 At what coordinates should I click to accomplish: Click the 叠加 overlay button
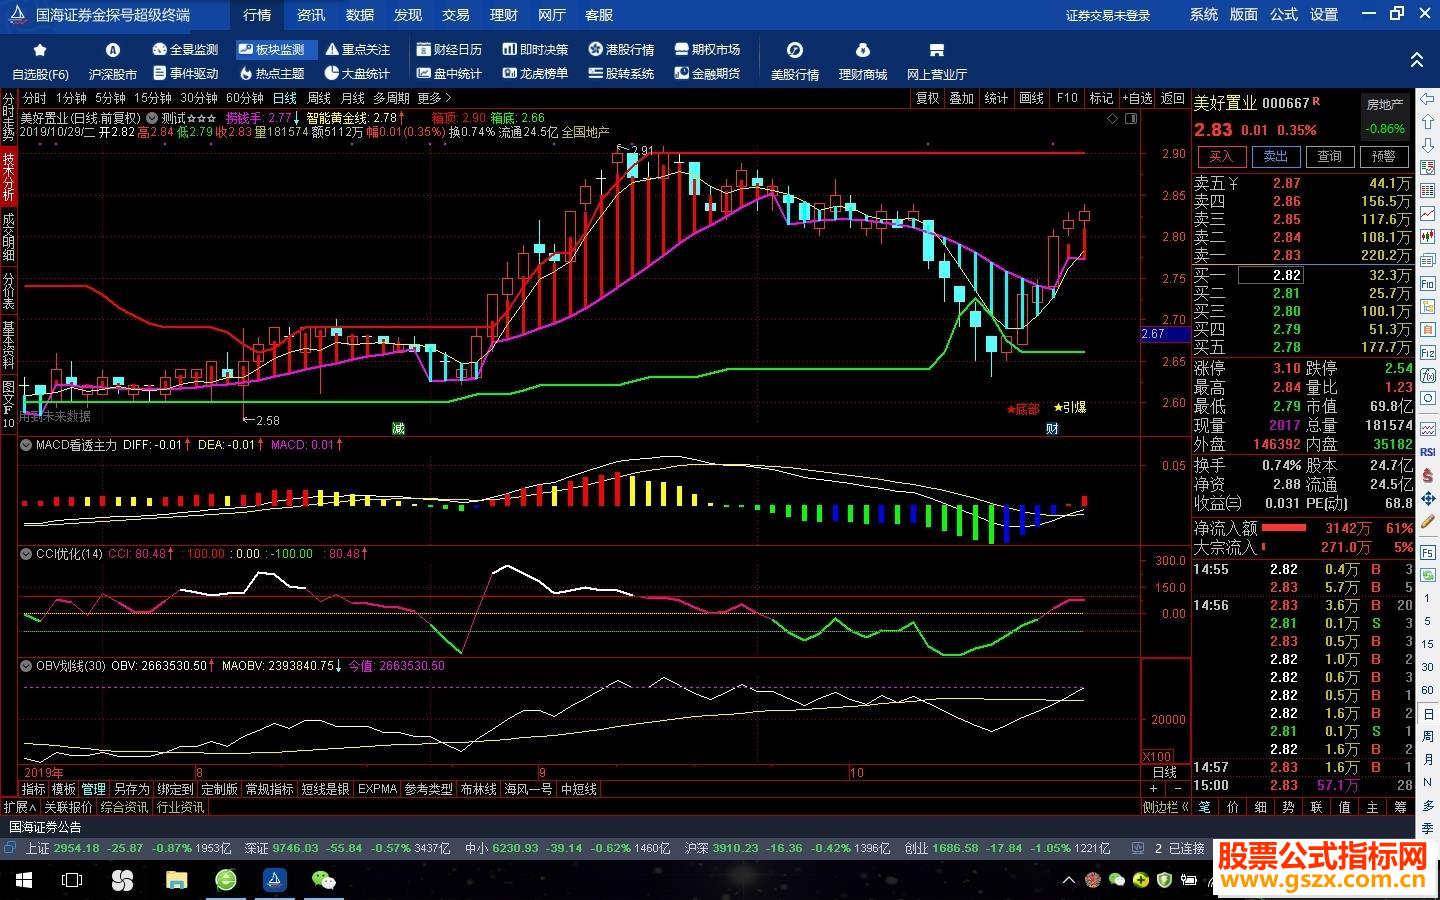coord(962,98)
